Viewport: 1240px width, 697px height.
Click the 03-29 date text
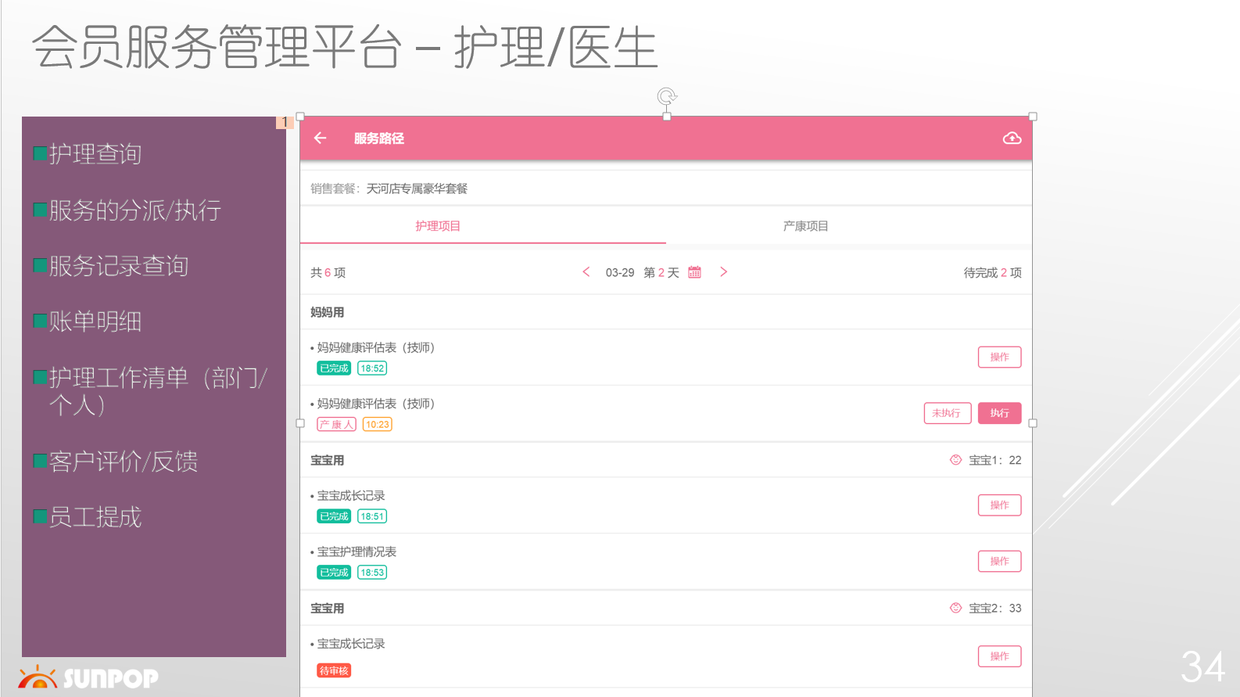tap(620, 272)
